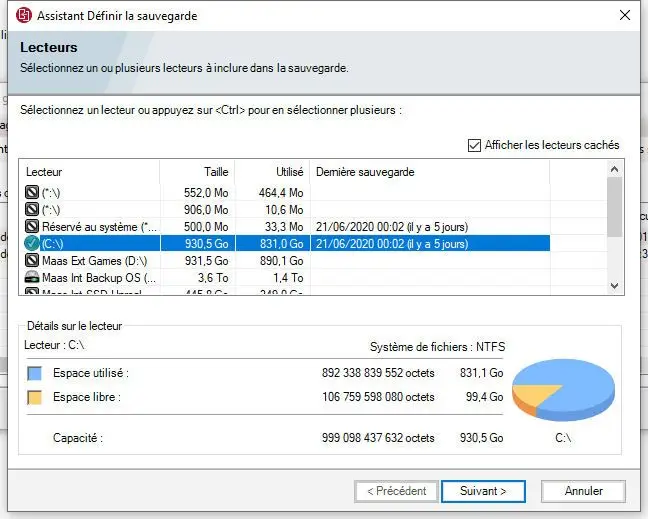The height and width of the screenshot is (519, 648).
Task: Click the red app icon in the title bar
Action: (24, 15)
